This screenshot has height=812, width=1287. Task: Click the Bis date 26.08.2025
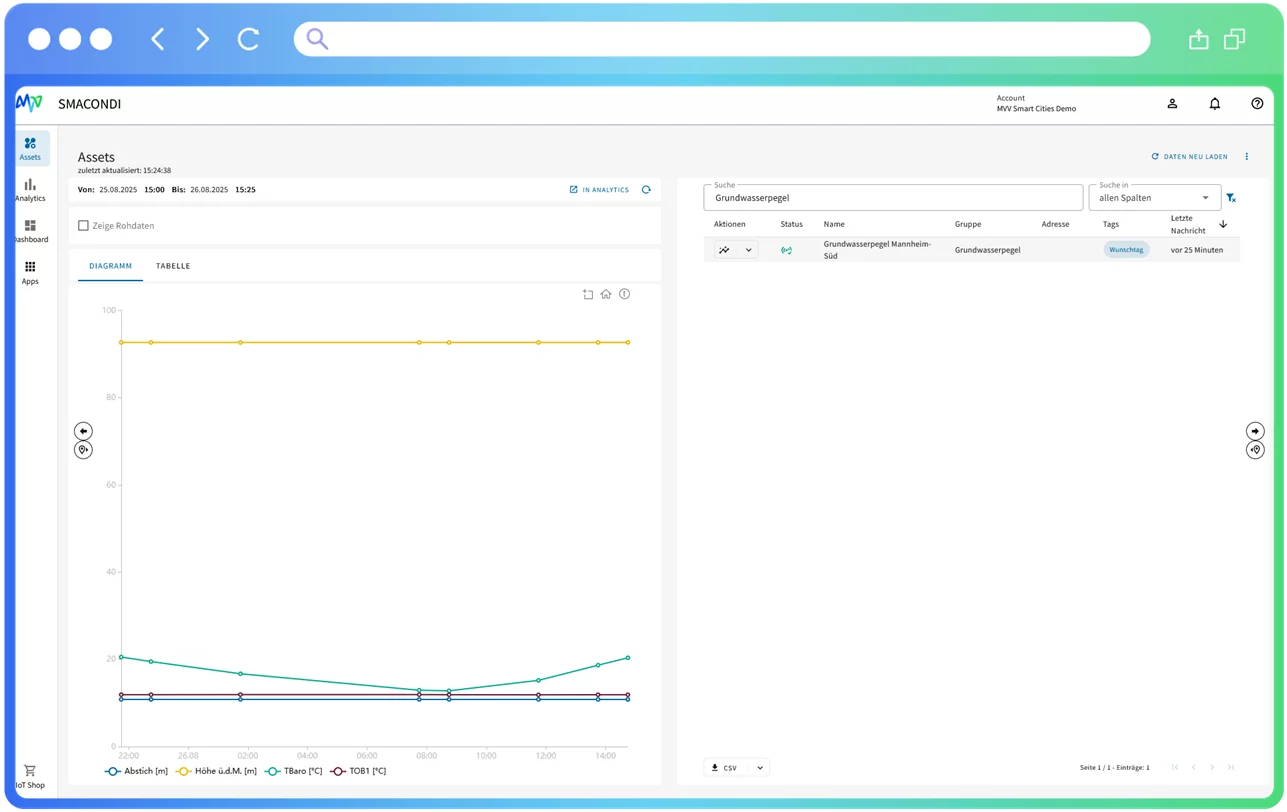(x=209, y=190)
